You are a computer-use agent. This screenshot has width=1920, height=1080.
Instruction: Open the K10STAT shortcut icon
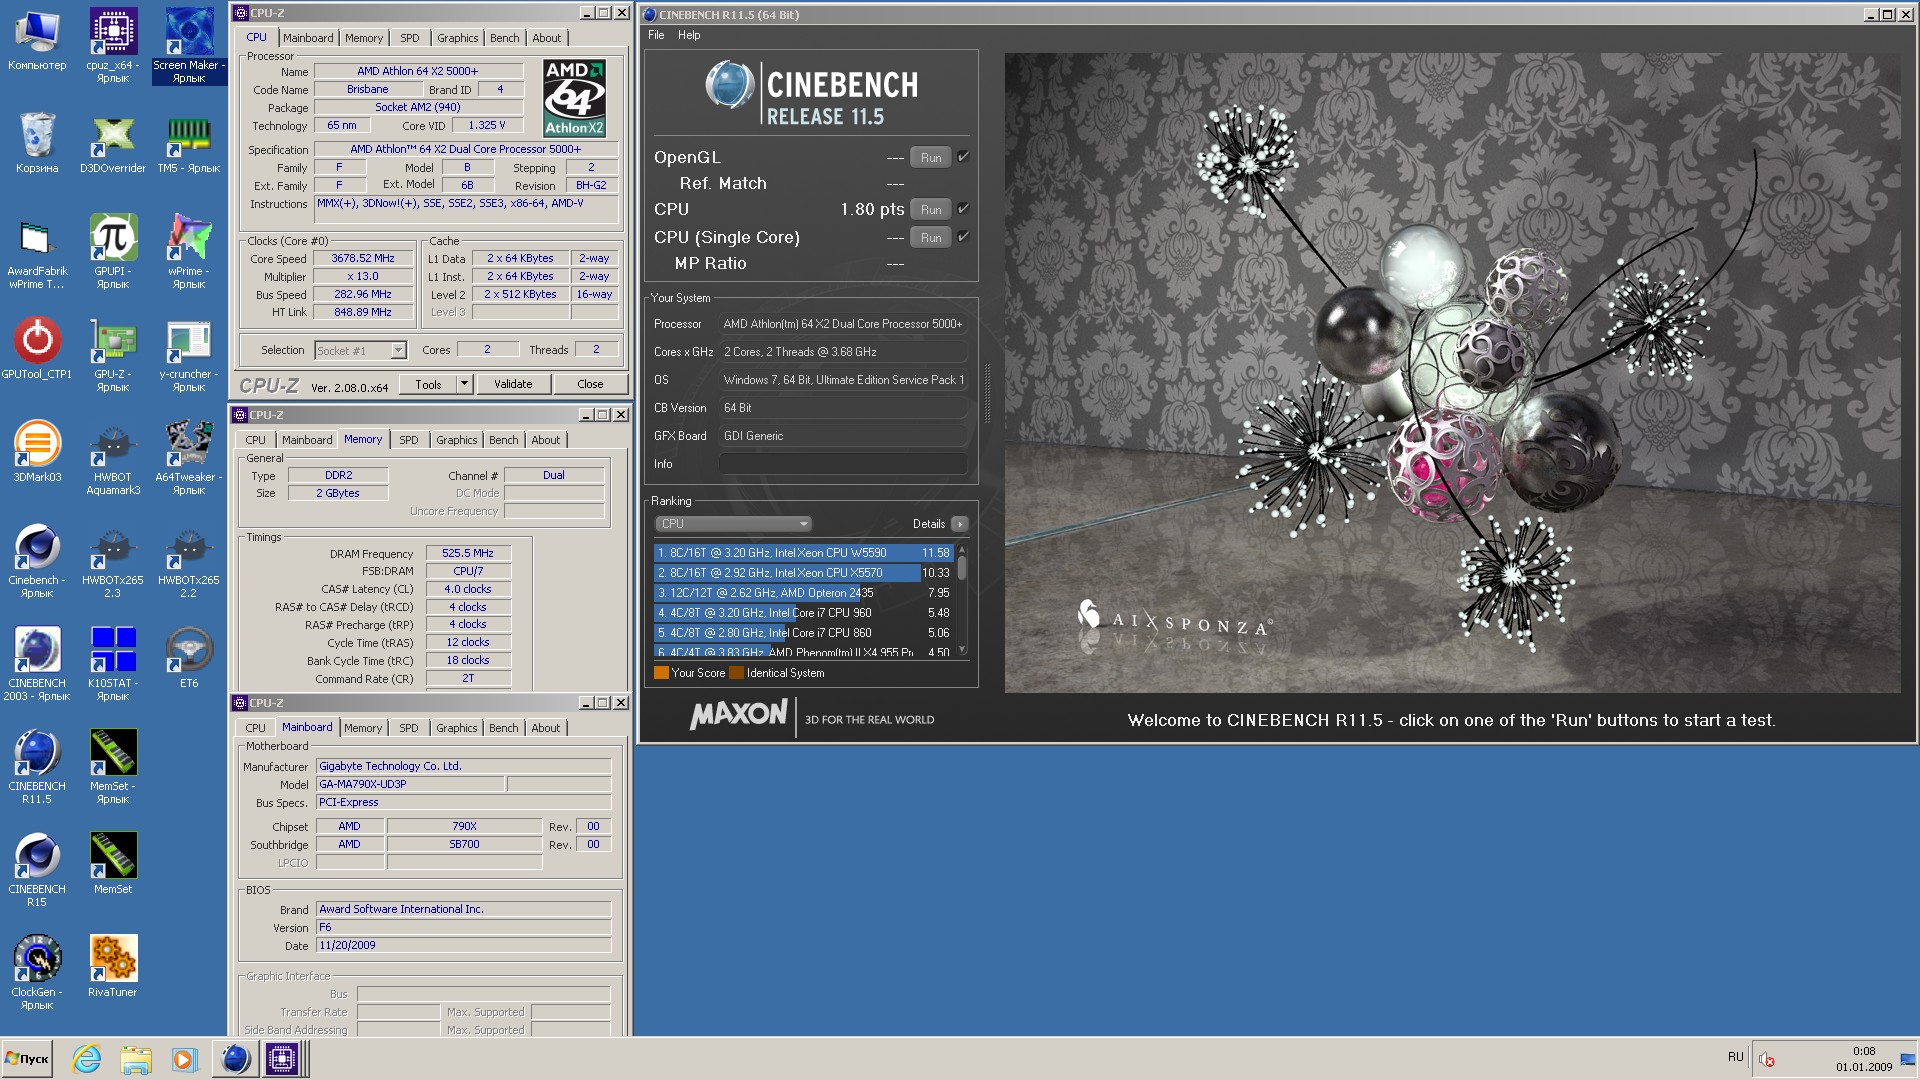113,663
